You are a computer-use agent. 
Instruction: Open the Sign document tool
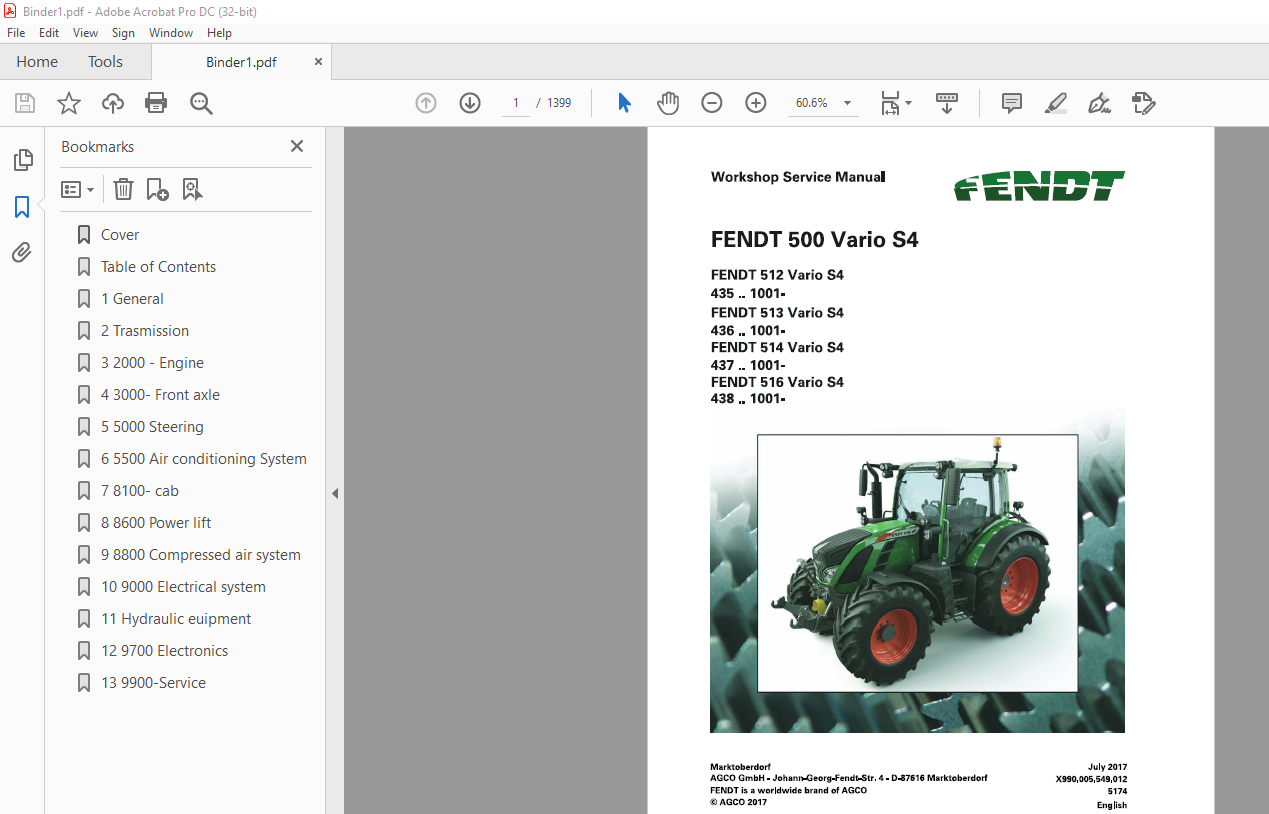pyautogui.click(x=1100, y=103)
